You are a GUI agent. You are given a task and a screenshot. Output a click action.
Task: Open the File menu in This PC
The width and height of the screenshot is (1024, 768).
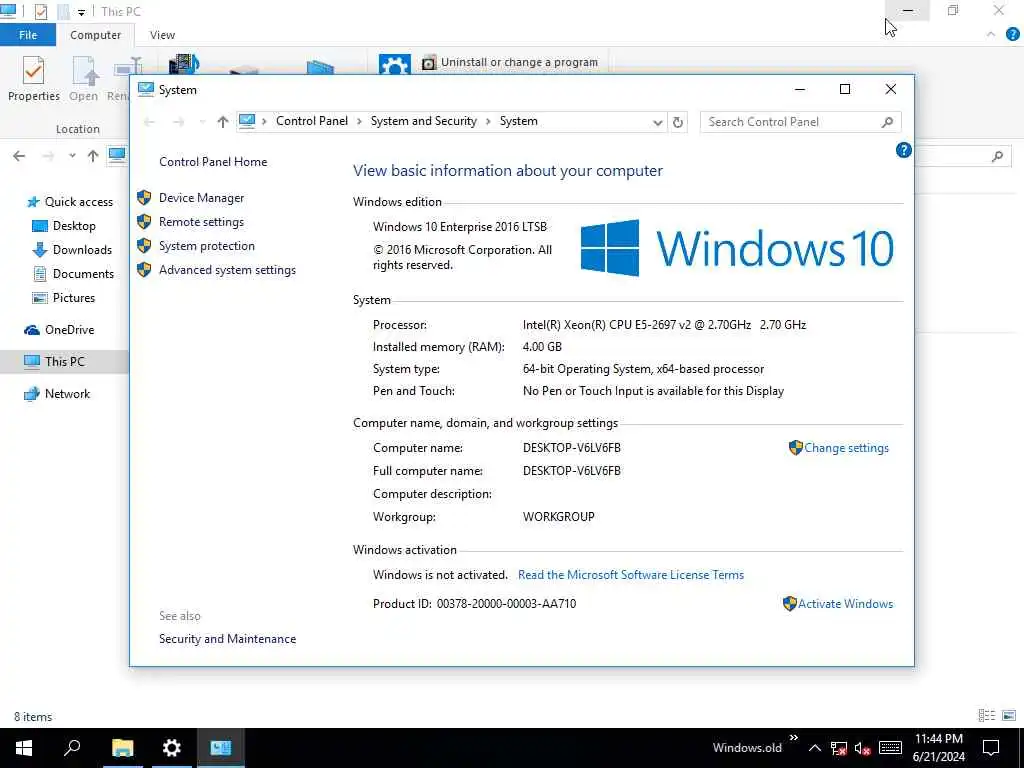coord(28,35)
